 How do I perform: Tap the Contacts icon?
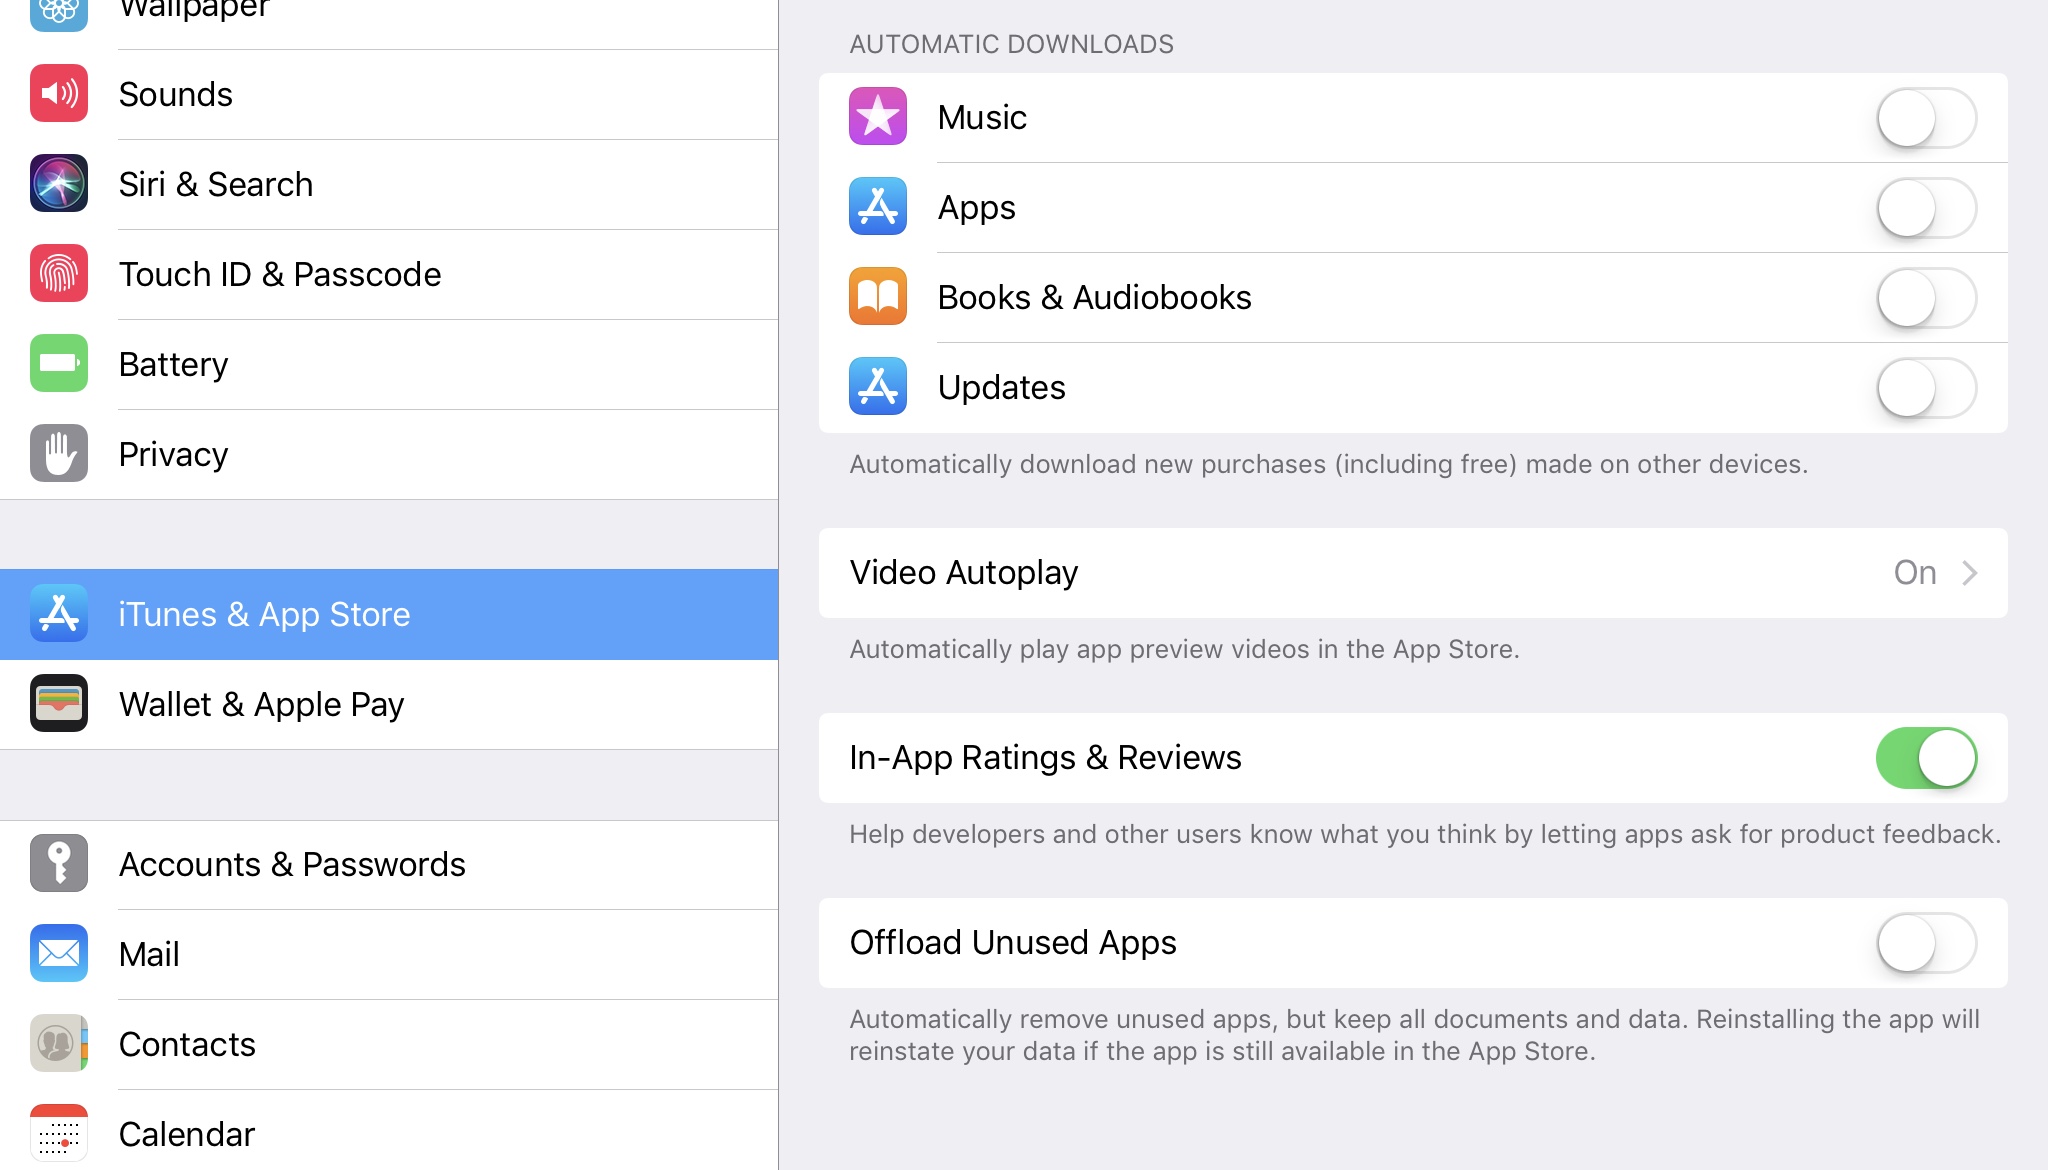pos(59,1044)
